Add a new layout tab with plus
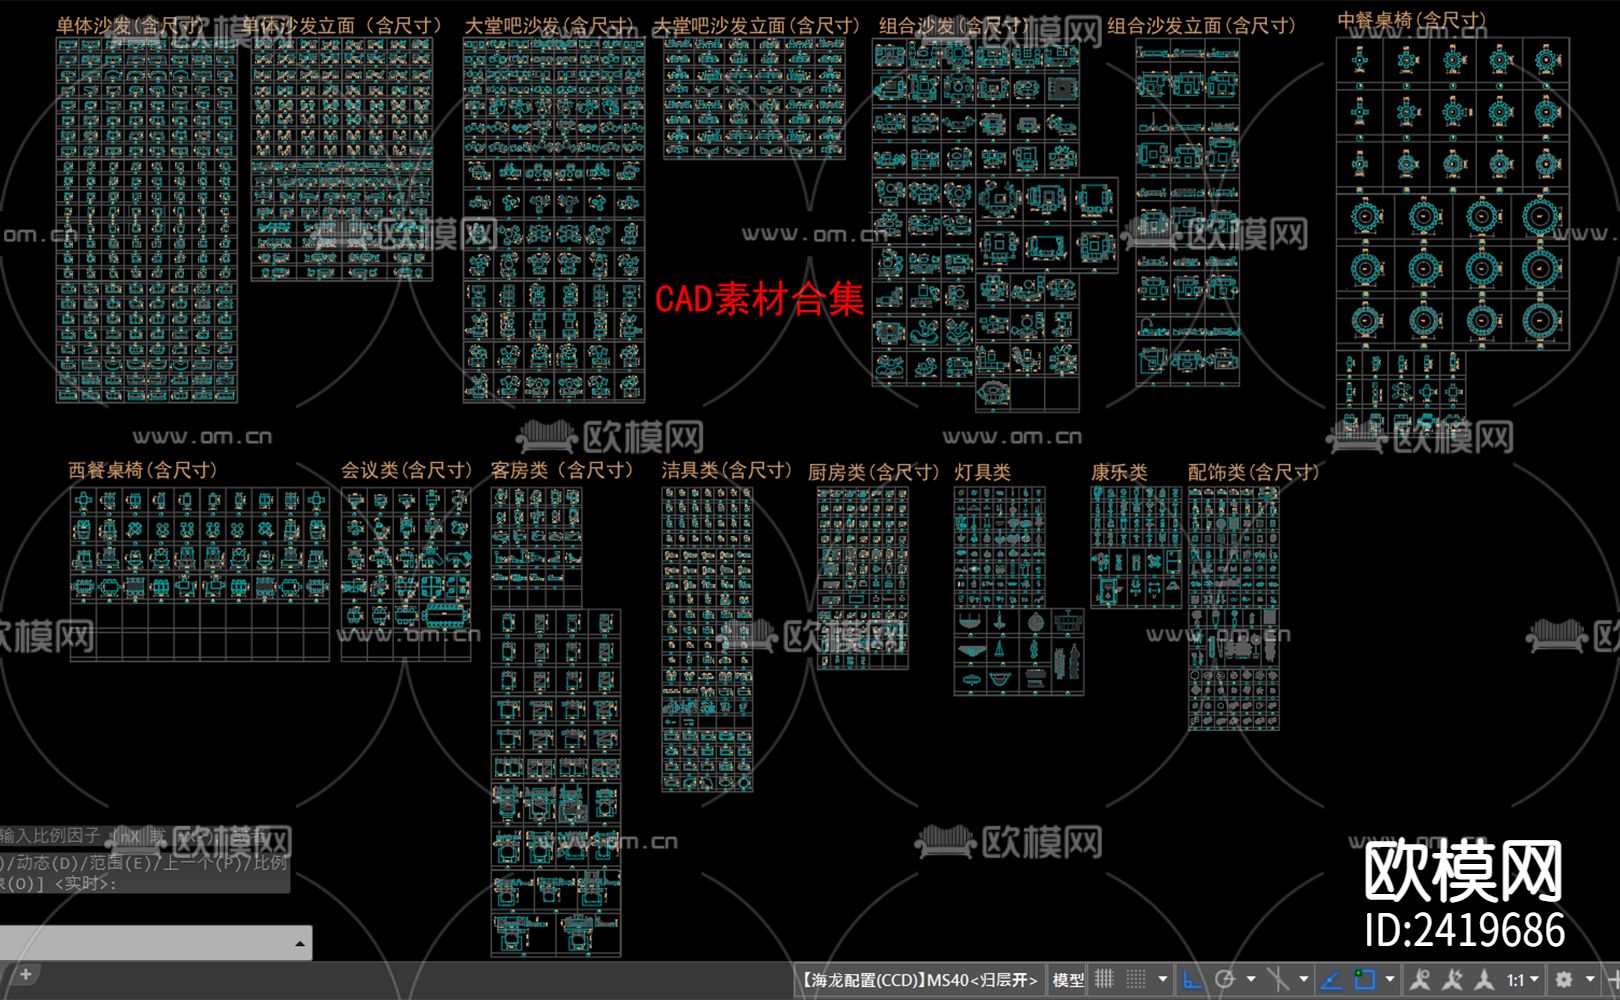Viewport: 1620px width, 1000px height. tap(25, 974)
